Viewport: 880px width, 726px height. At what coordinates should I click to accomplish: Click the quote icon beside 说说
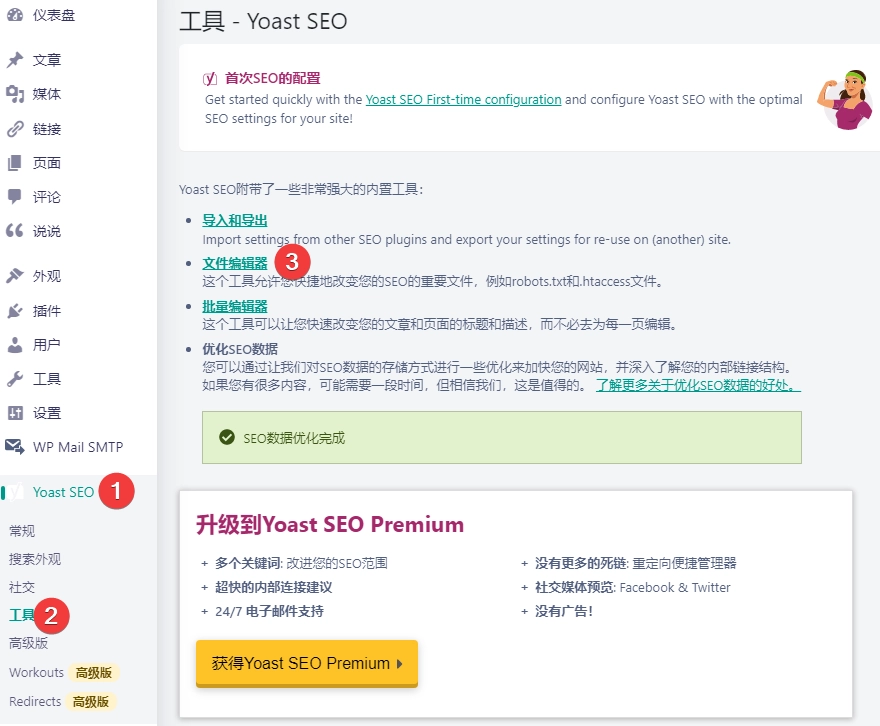15,231
